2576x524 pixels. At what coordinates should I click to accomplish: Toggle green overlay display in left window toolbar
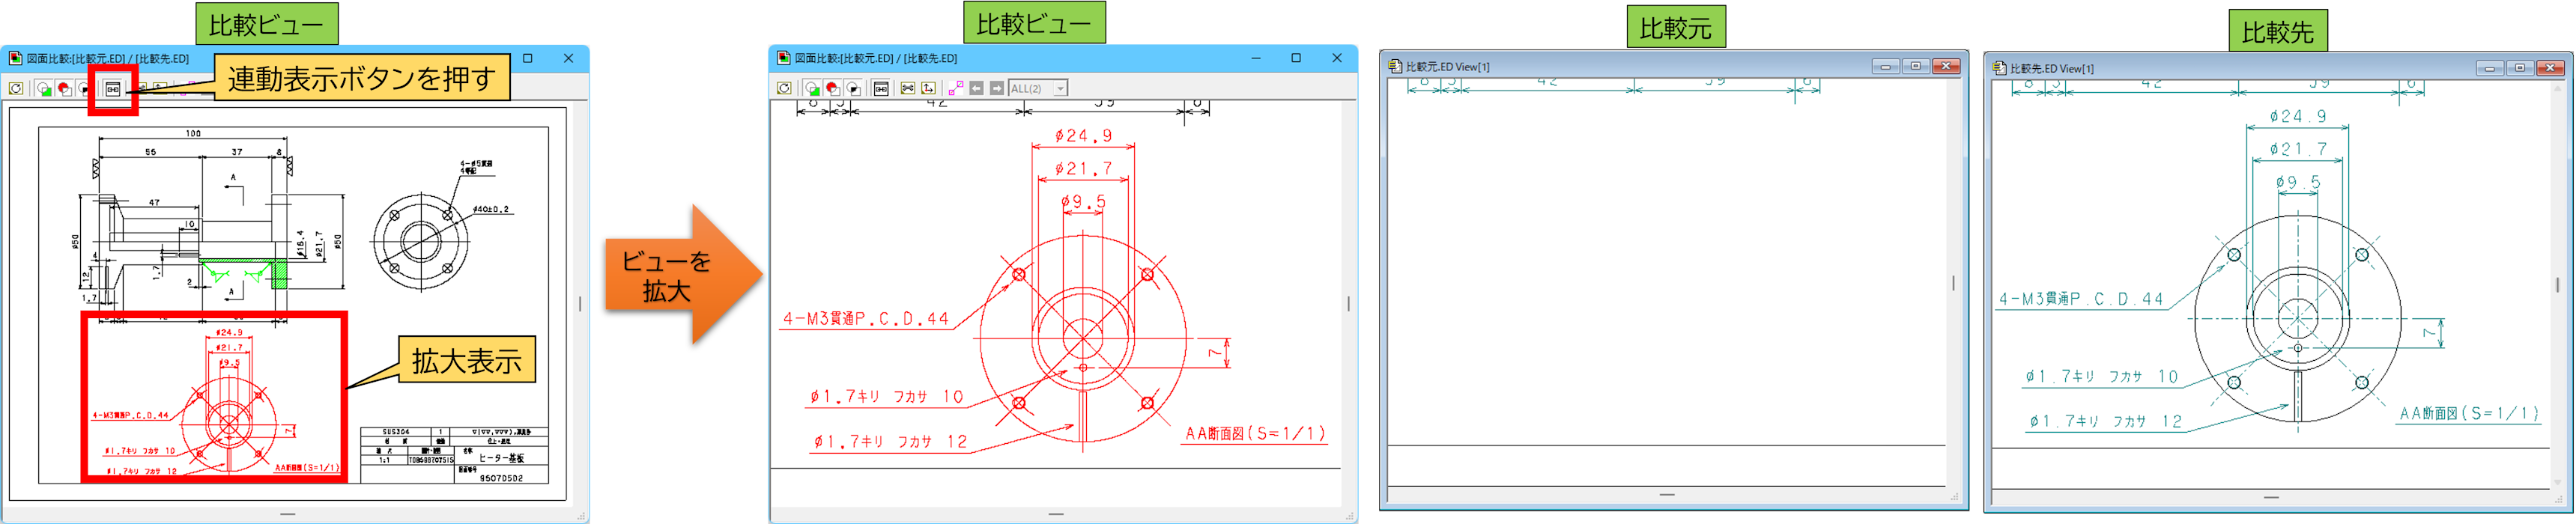click(x=44, y=89)
